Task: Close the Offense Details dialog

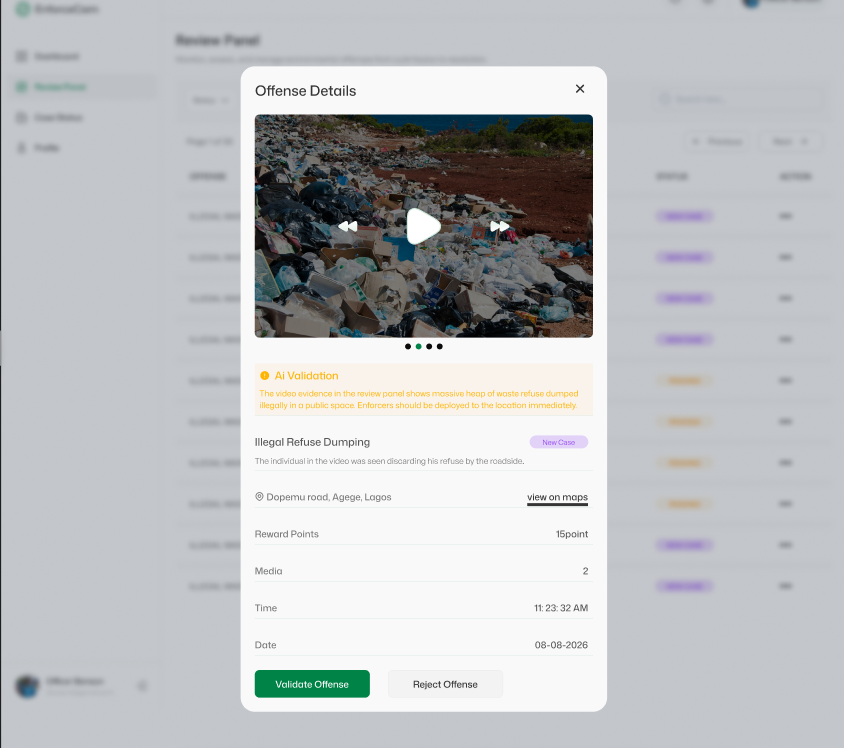Action: coord(580,89)
